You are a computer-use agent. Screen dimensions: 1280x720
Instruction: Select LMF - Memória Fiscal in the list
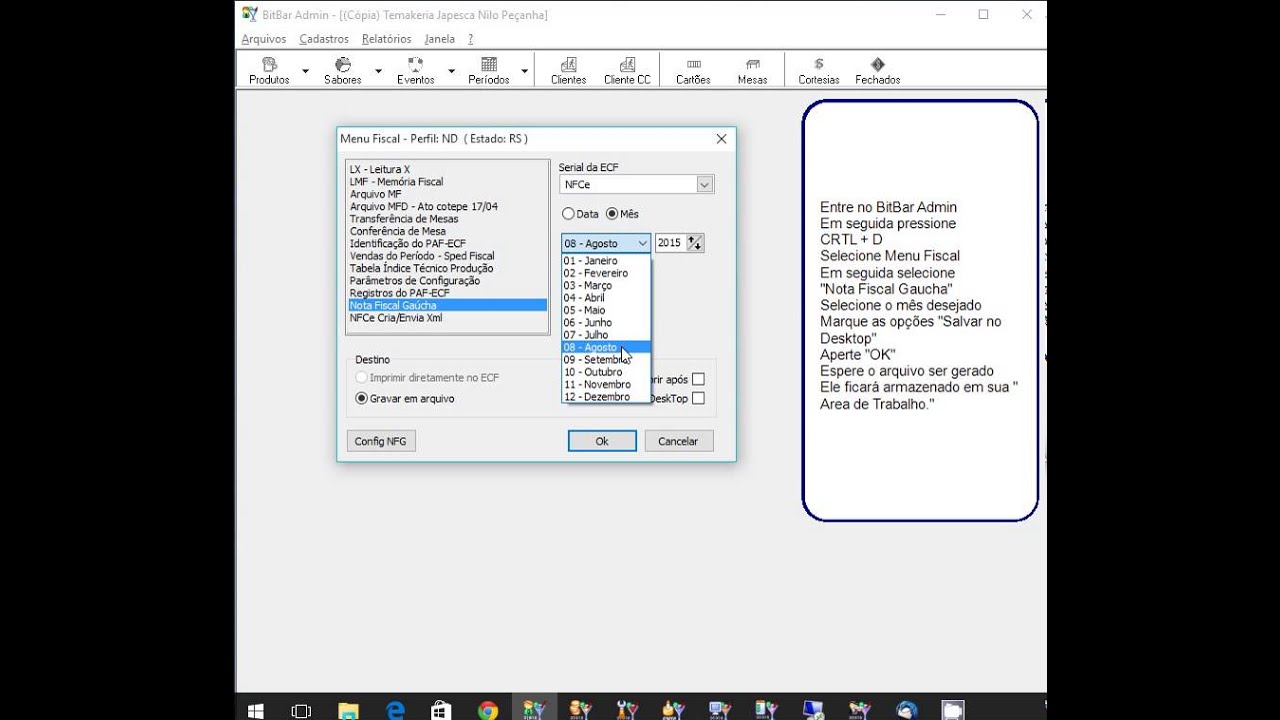click(x=447, y=182)
